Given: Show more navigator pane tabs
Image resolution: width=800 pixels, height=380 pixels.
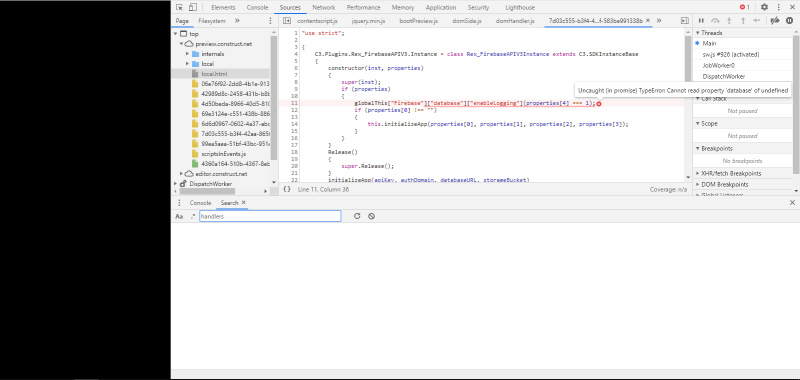Looking at the screenshot, I should 237,21.
